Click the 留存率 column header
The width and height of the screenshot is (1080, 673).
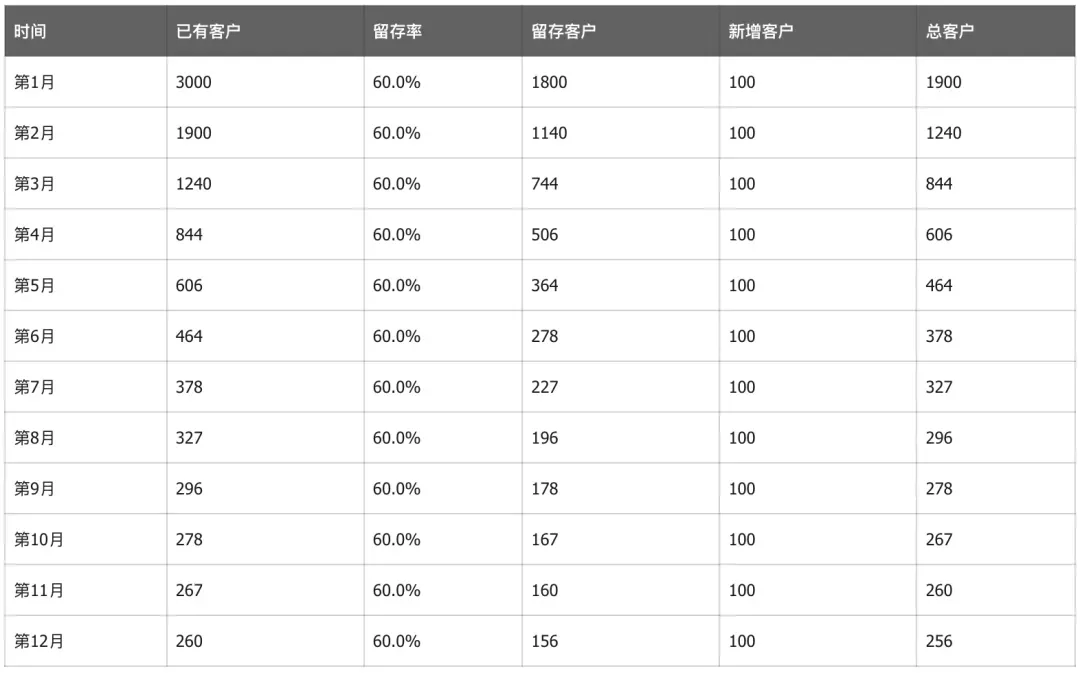397,32
